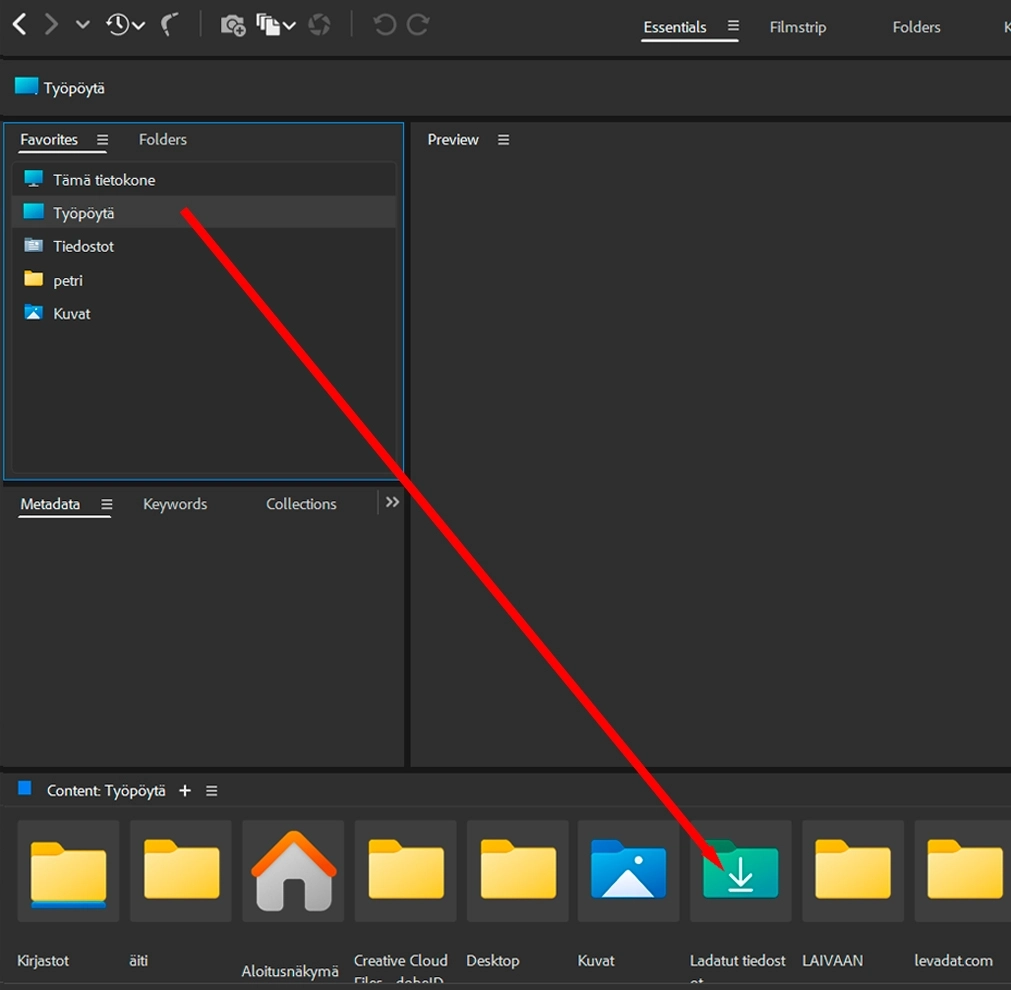Select the Aloitusnäkymä home thumbnail

coord(293,871)
